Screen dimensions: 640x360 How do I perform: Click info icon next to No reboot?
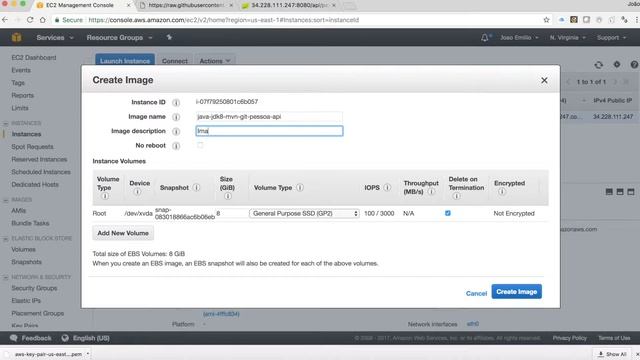tap(176, 146)
